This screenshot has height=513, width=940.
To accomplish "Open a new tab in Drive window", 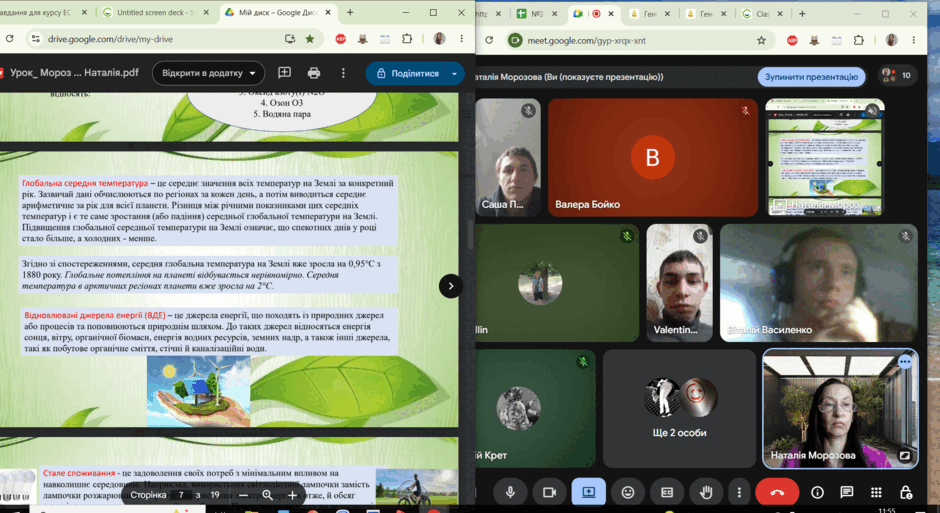I will pyautogui.click(x=350, y=13).
